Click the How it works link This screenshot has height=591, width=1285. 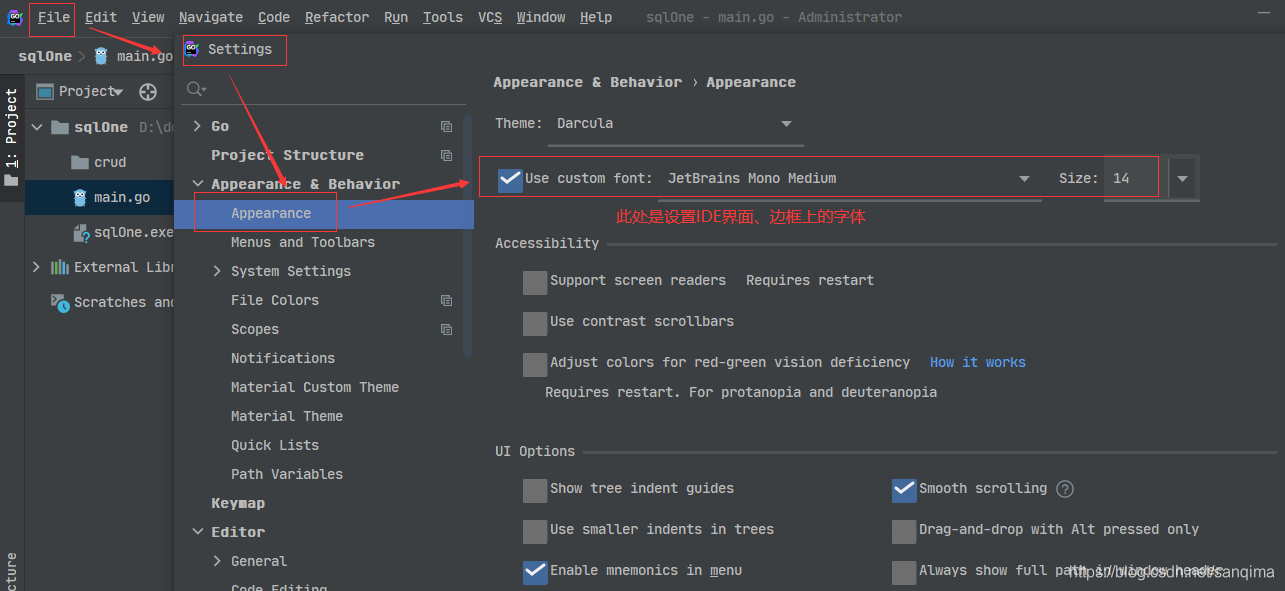coord(978,362)
